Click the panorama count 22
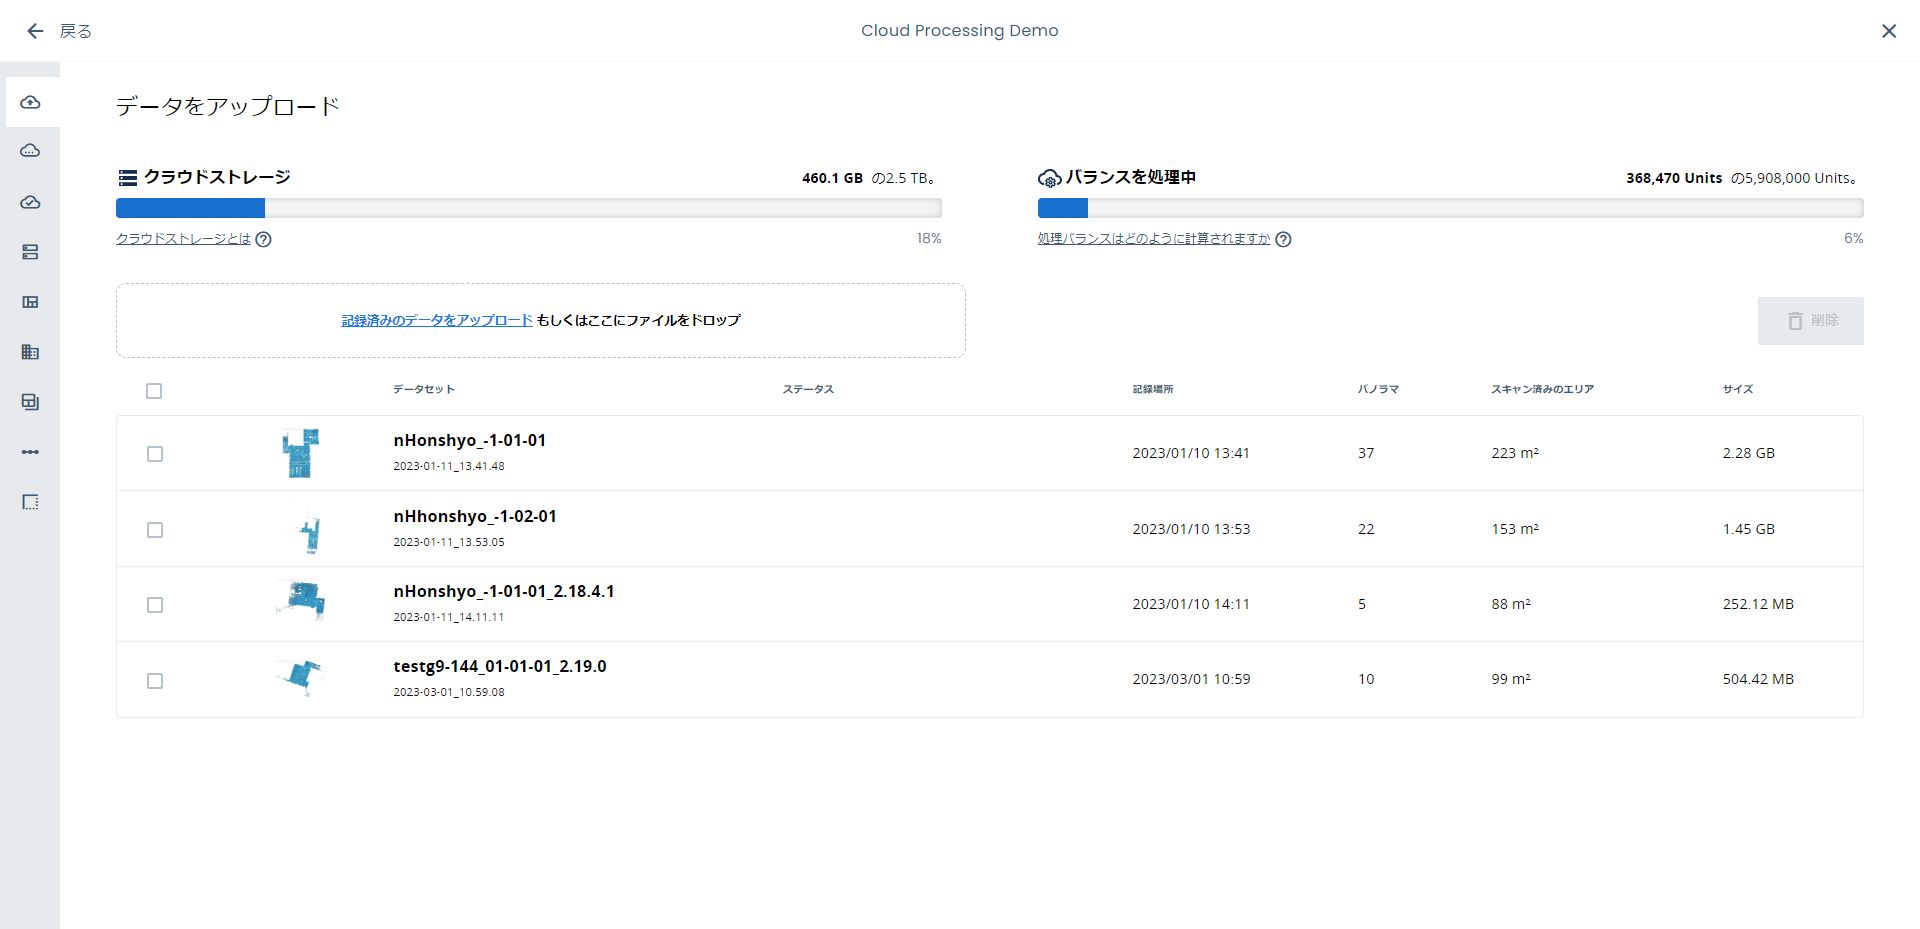Screen dimensions: 1920x929 pyautogui.click(x=1366, y=529)
